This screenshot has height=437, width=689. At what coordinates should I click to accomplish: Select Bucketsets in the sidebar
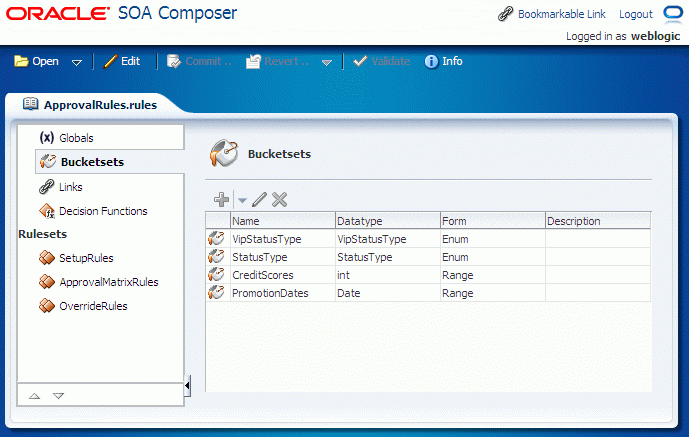(92, 162)
